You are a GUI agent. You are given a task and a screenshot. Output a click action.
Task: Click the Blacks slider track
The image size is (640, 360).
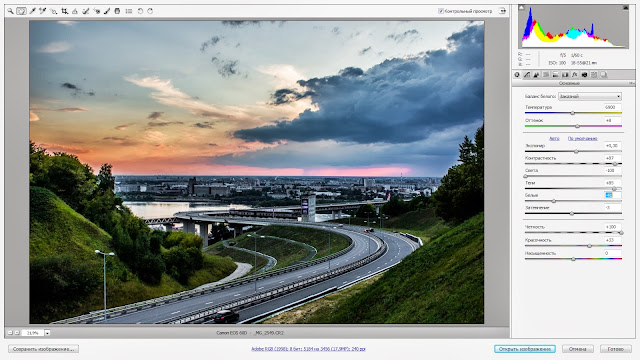click(x=573, y=213)
